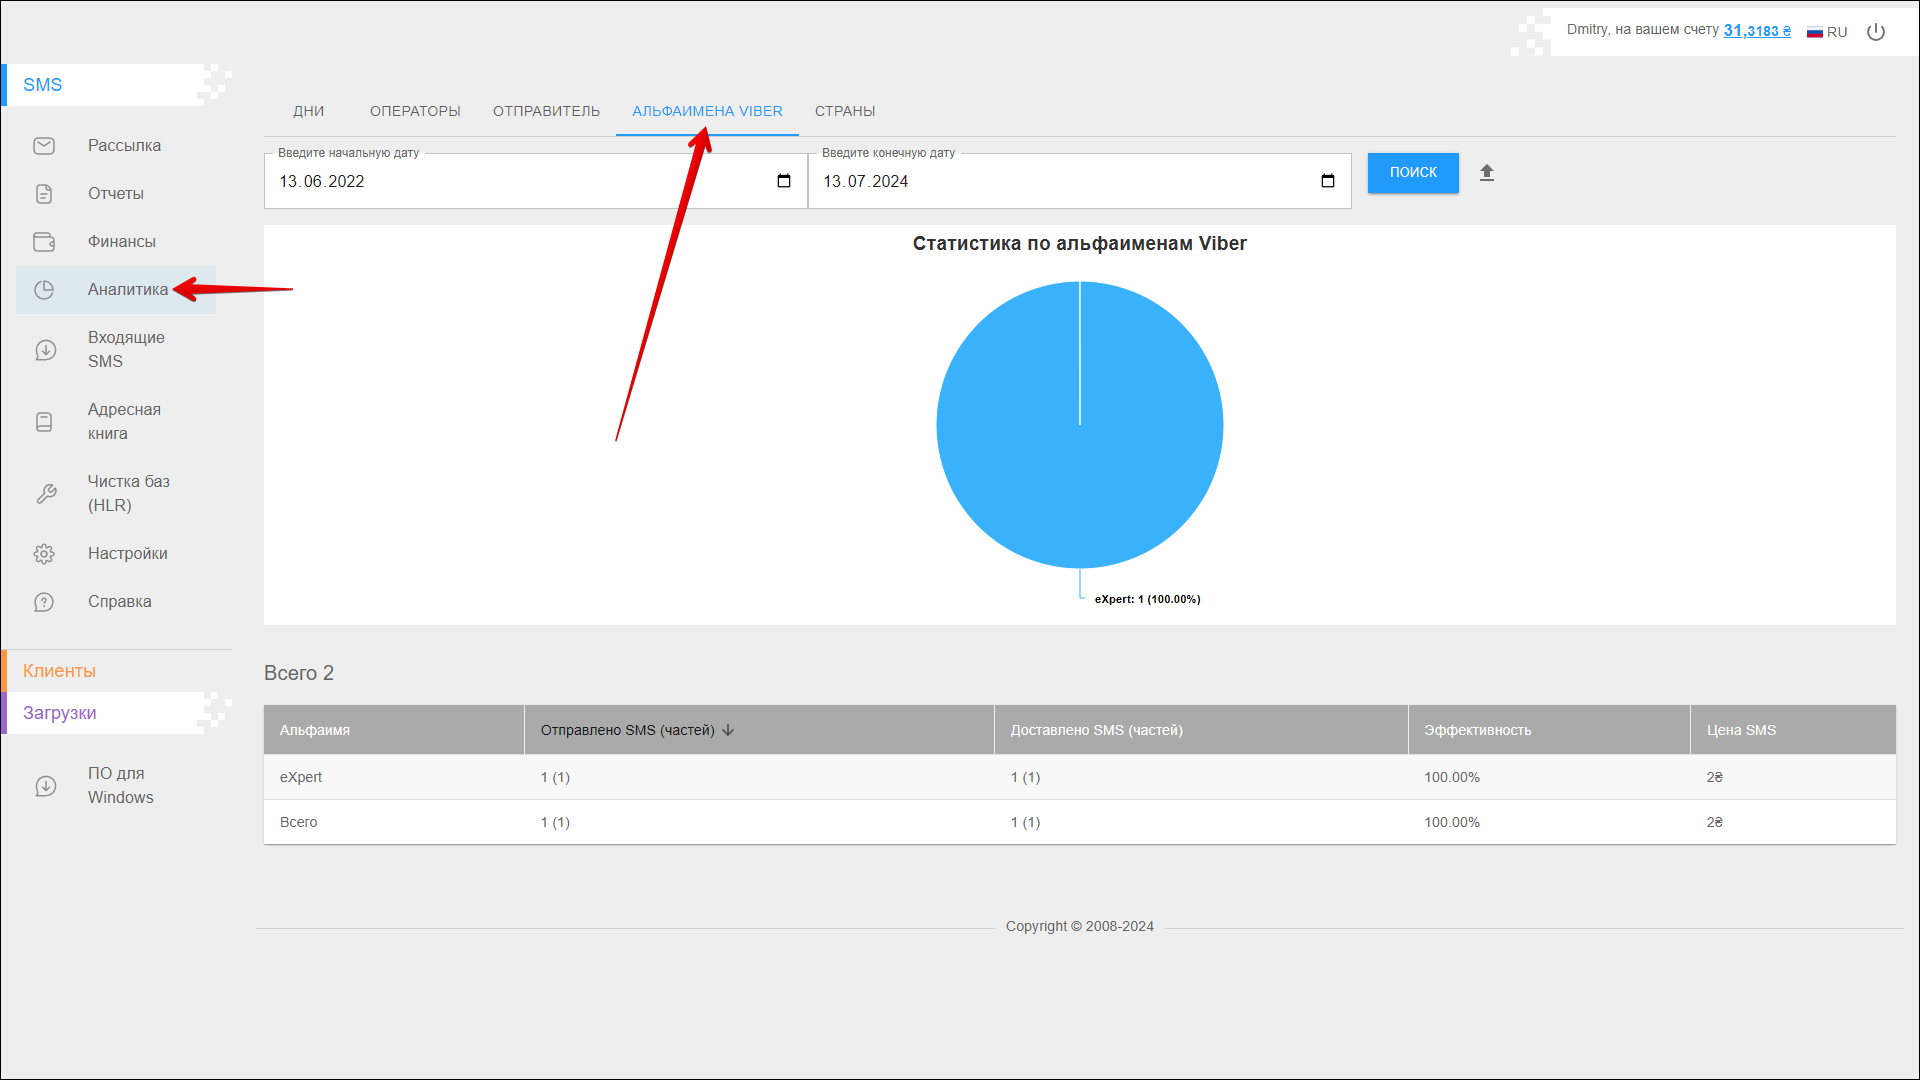Open ПО для Windows download item

click(x=120, y=785)
